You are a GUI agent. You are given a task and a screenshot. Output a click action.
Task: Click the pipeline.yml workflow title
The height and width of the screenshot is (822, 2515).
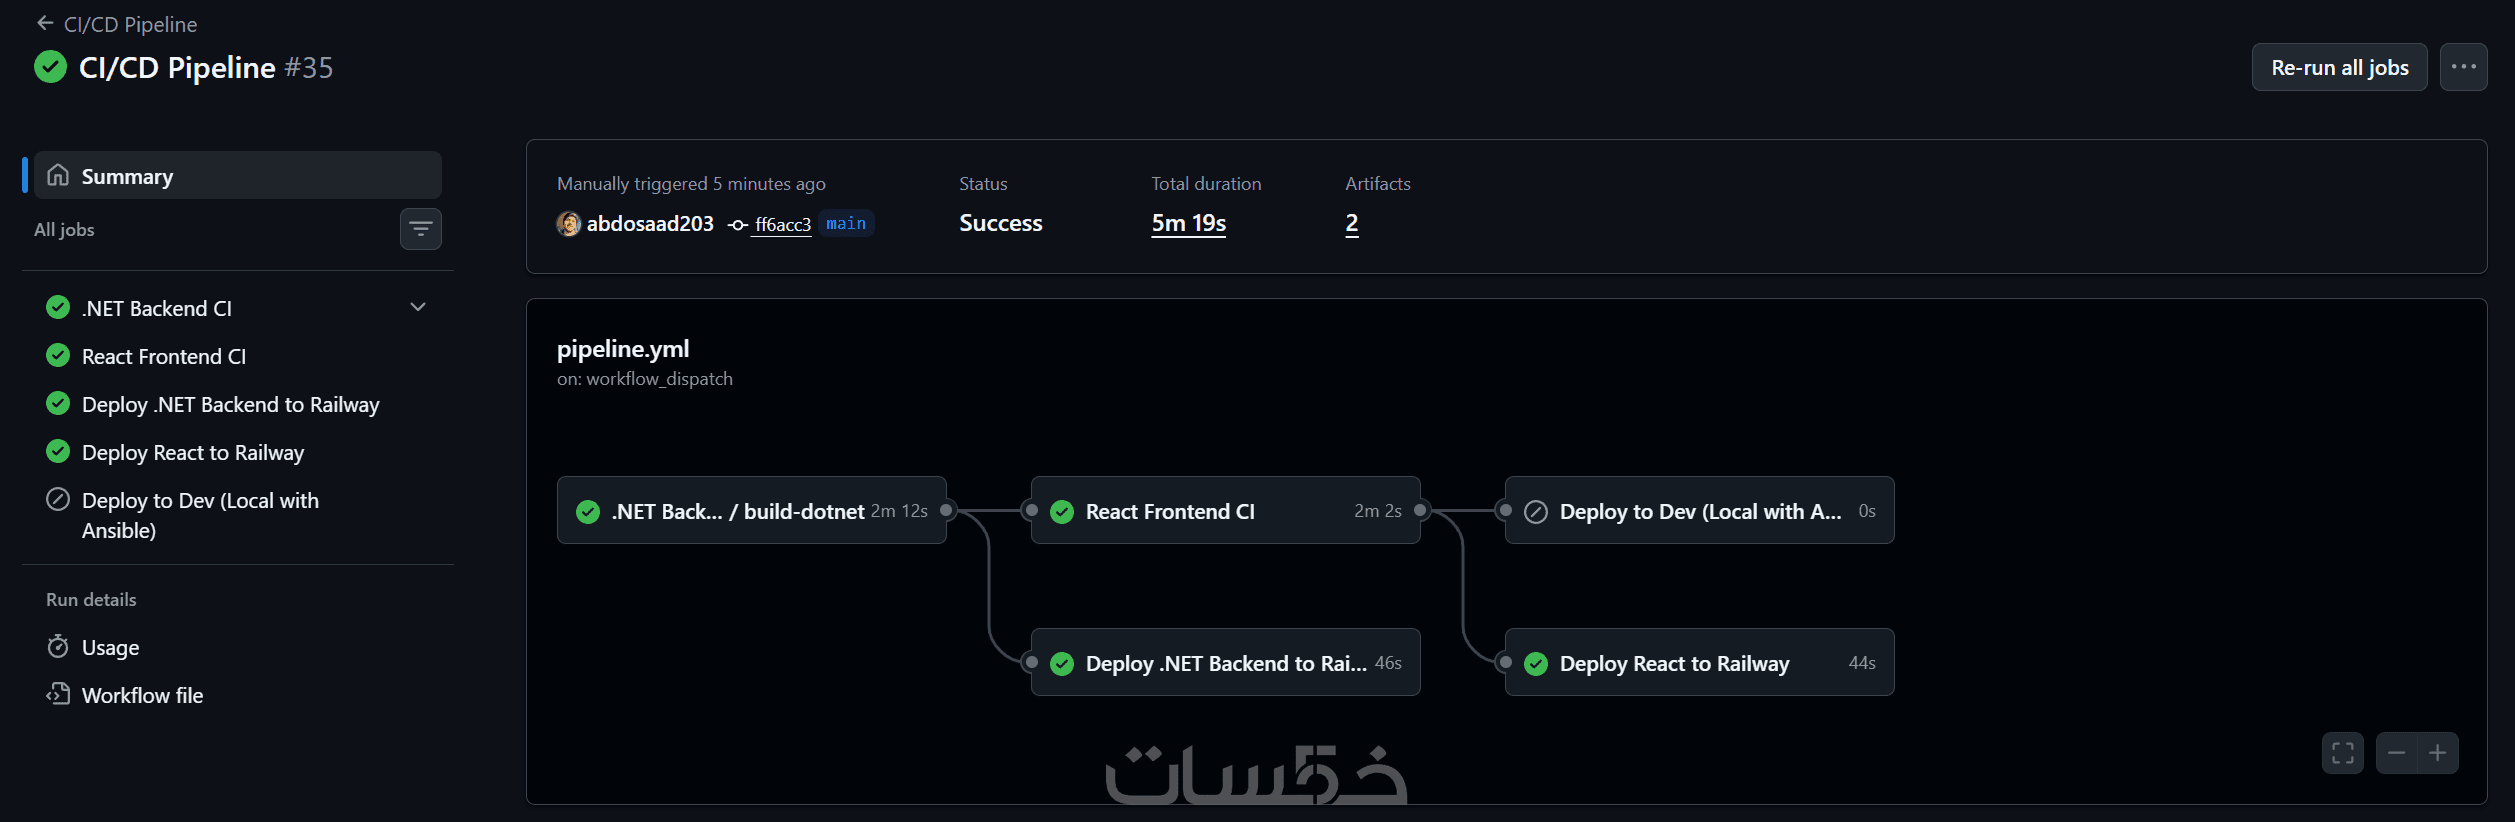tap(623, 349)
